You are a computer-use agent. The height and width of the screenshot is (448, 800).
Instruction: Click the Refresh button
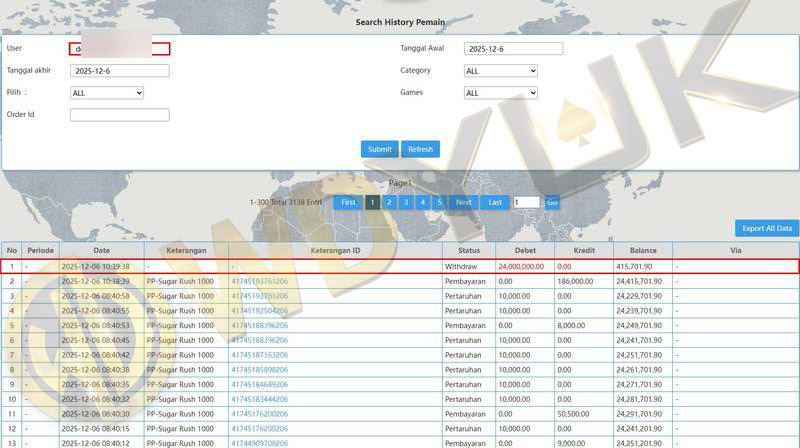click(420, 149)
